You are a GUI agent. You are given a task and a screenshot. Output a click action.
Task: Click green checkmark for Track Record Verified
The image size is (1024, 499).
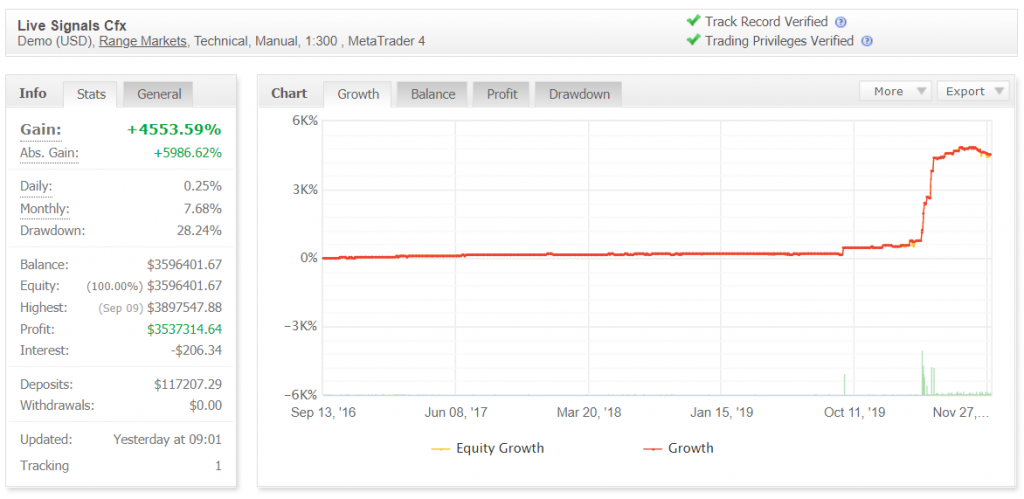(692, 21)
